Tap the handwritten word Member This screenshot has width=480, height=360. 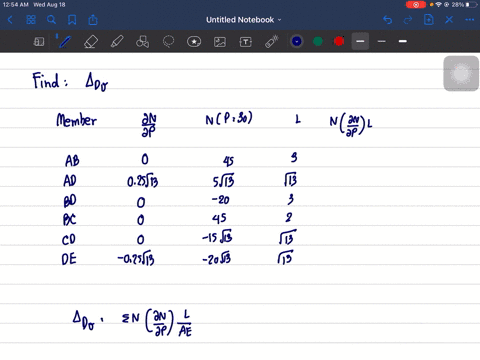point(77,120)
